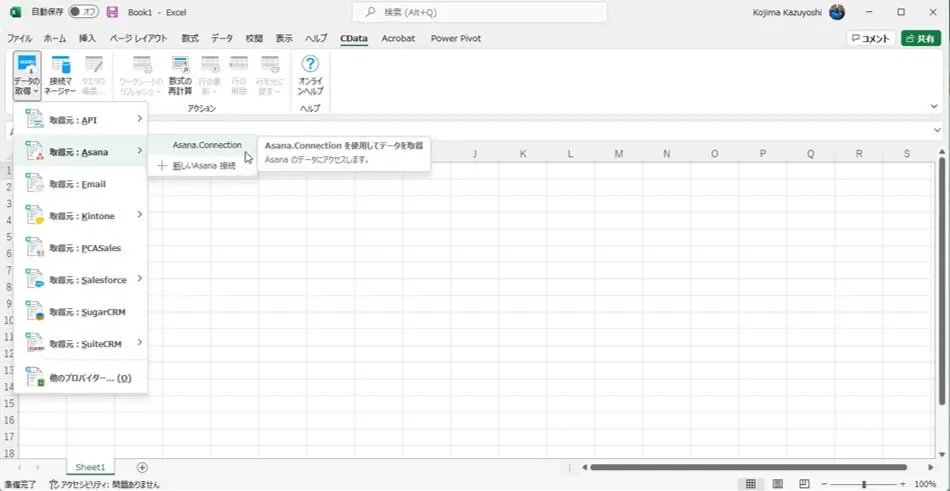The width and height of the screenshot is (950, 491).
Task: Switch to the ヘルプ tab
Action: [316, 38]
